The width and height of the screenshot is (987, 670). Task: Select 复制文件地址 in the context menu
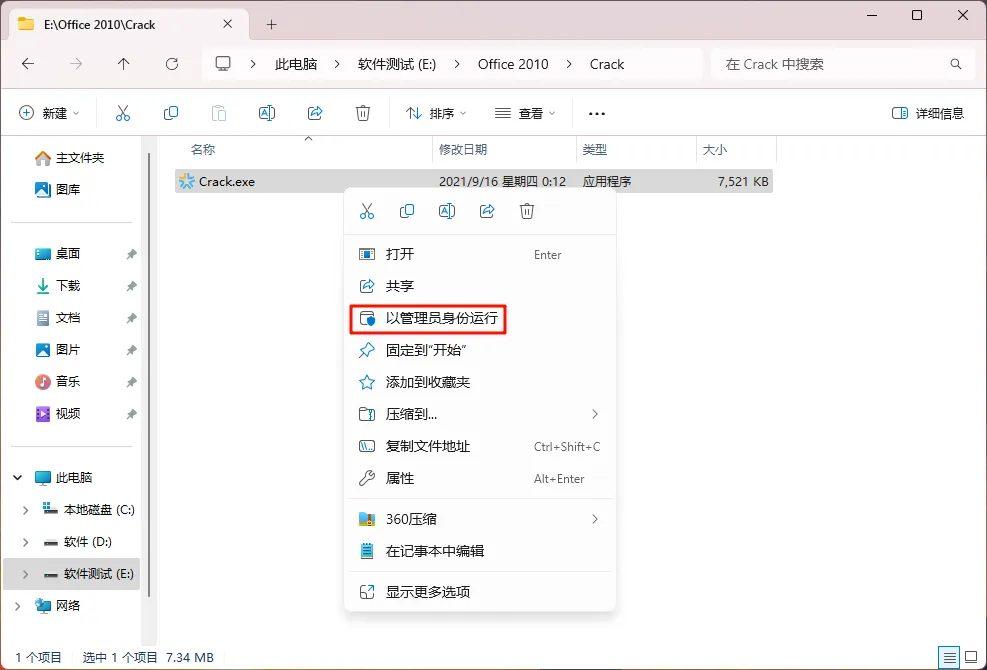480,446
